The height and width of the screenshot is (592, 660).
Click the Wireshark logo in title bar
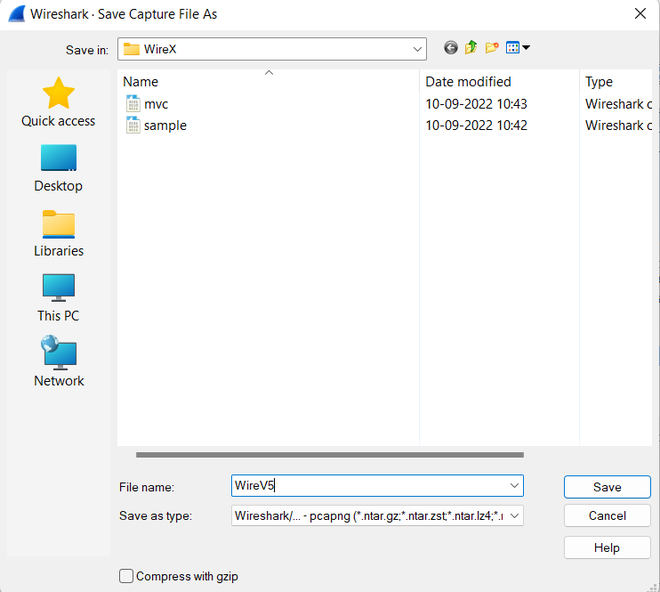click(17, 14)
